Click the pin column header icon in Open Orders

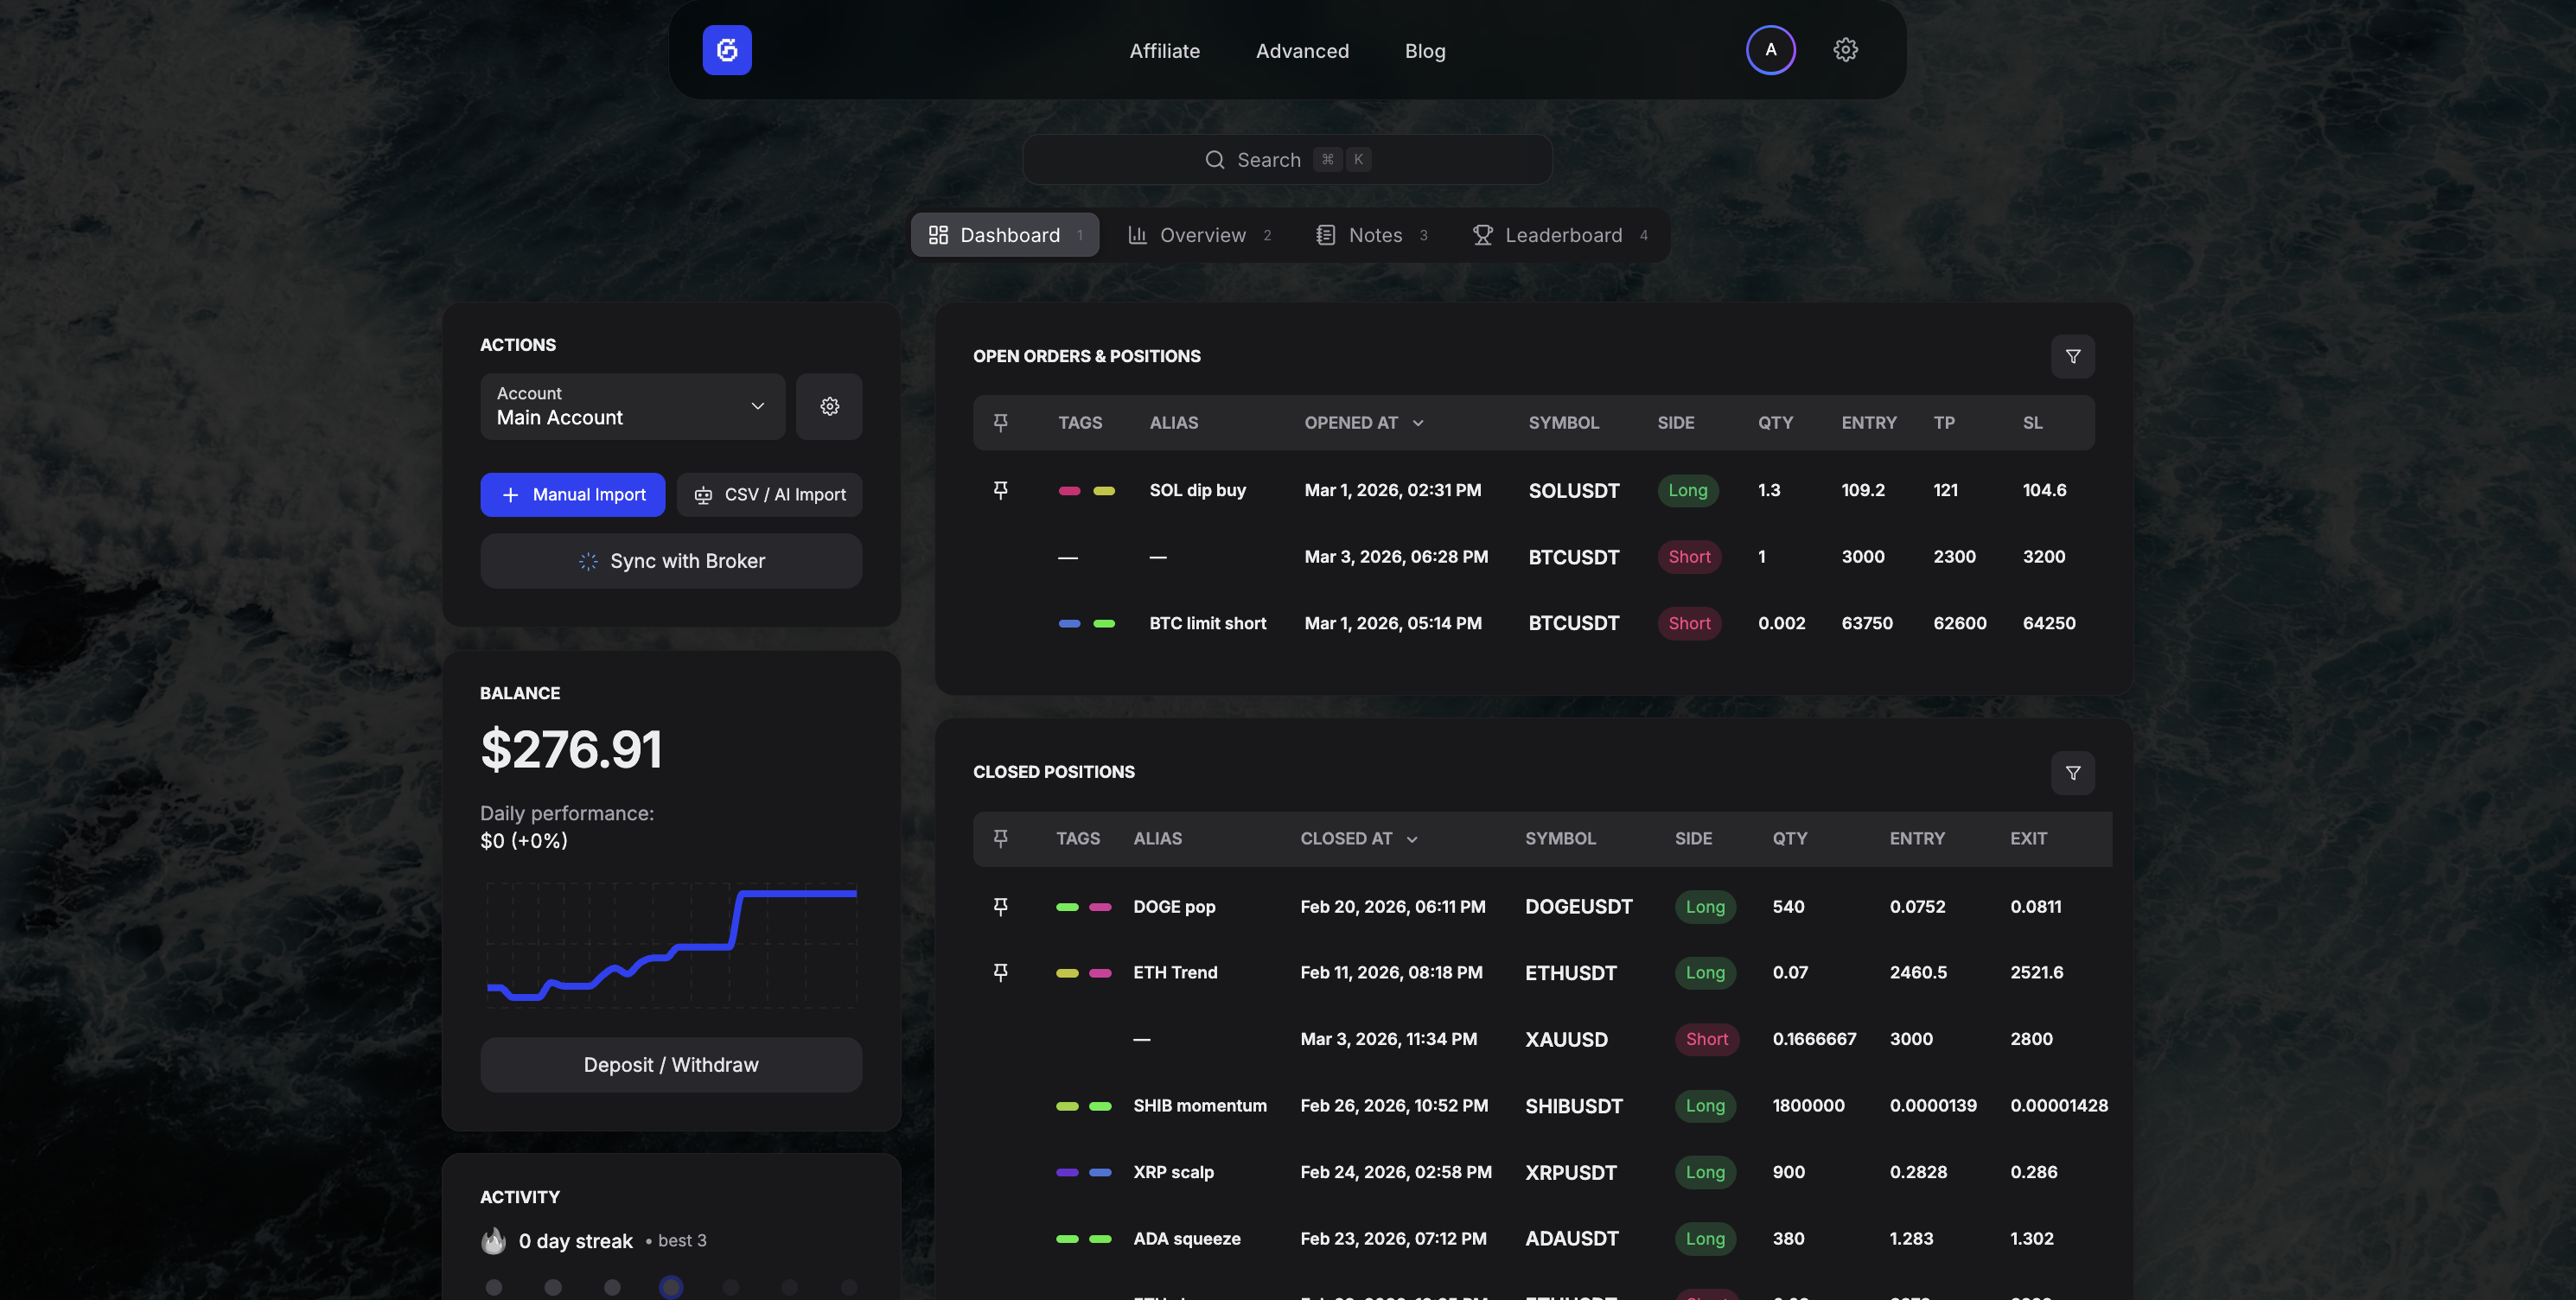(x=1001, y=422)
